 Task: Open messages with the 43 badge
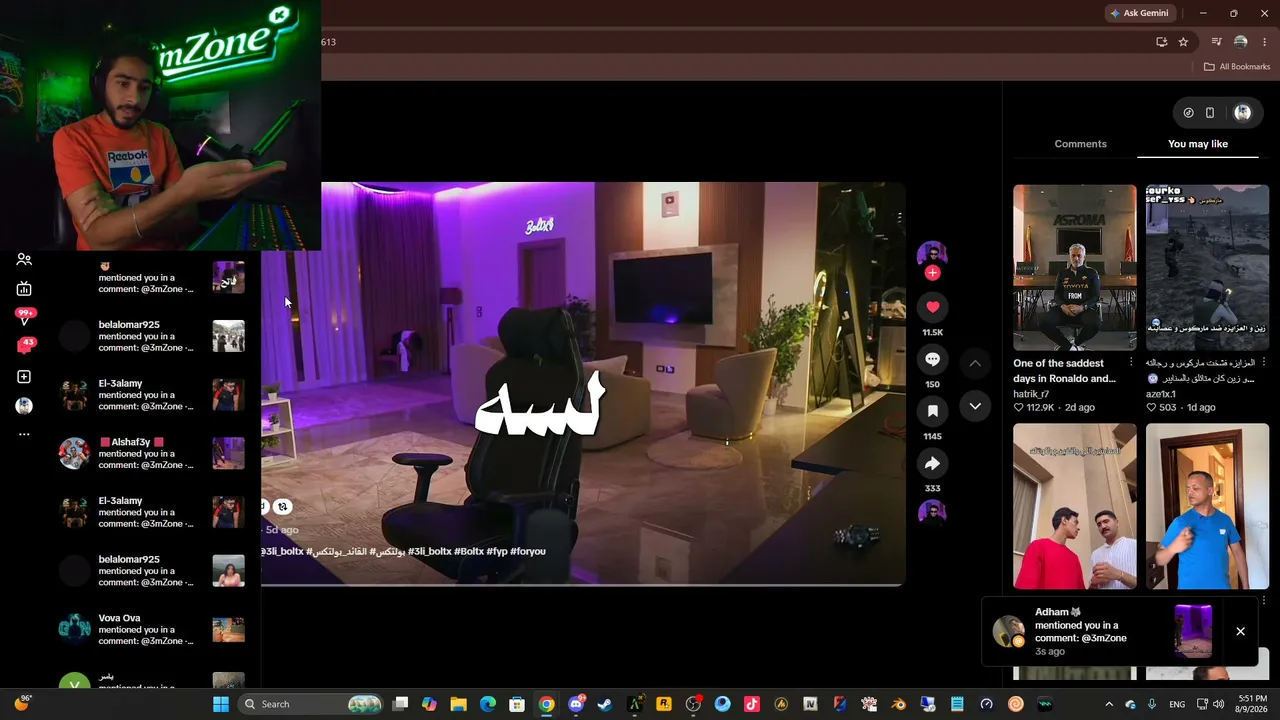[25, 346]
